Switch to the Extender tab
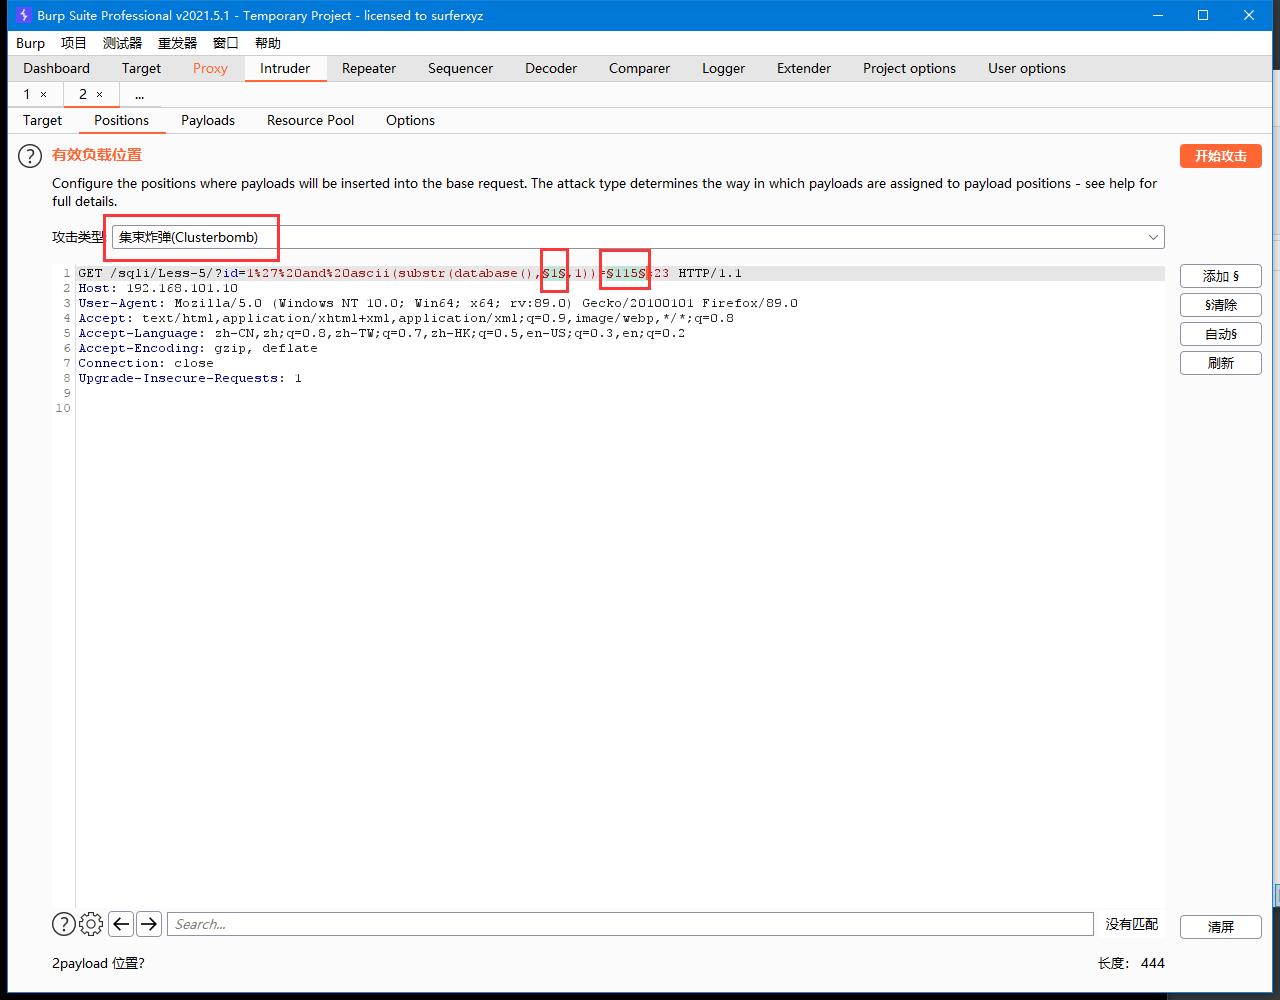 [x=804, y=68]
